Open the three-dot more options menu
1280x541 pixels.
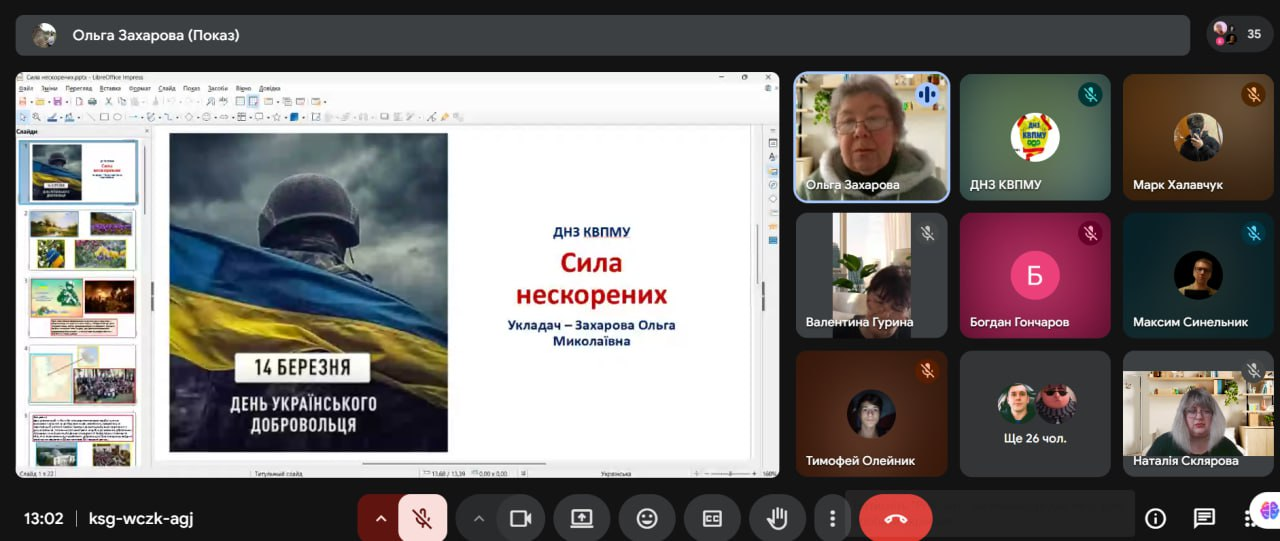(x=832, y=518)
